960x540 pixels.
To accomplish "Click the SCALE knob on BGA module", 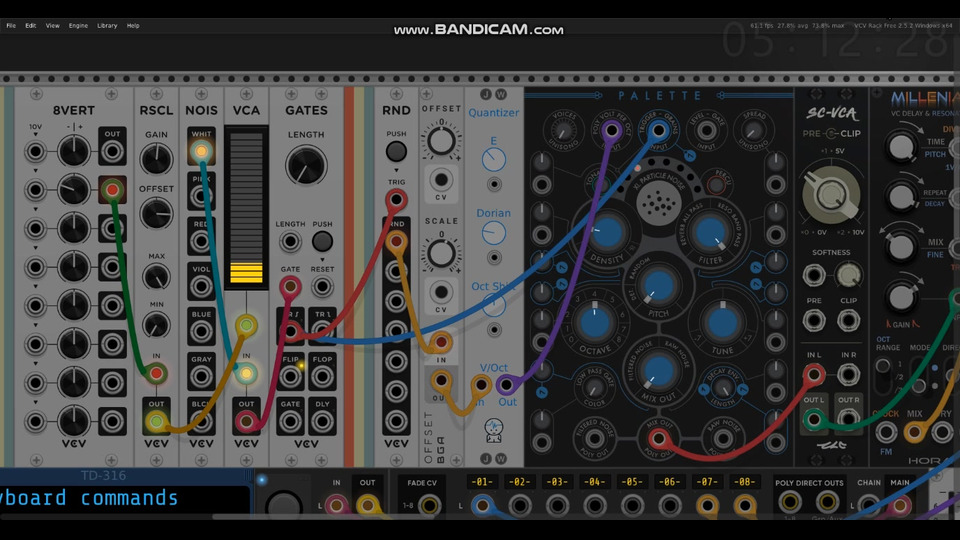I will [441, 253].
